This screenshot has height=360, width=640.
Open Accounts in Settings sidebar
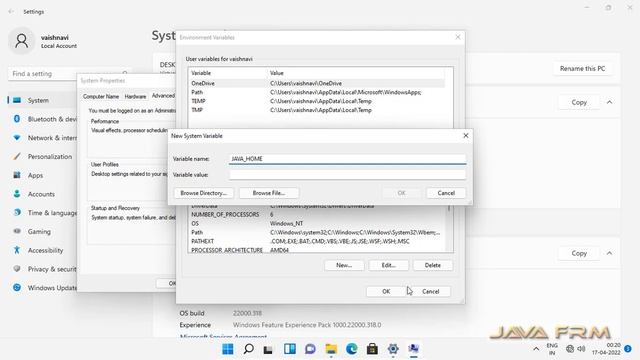point(41,194)
